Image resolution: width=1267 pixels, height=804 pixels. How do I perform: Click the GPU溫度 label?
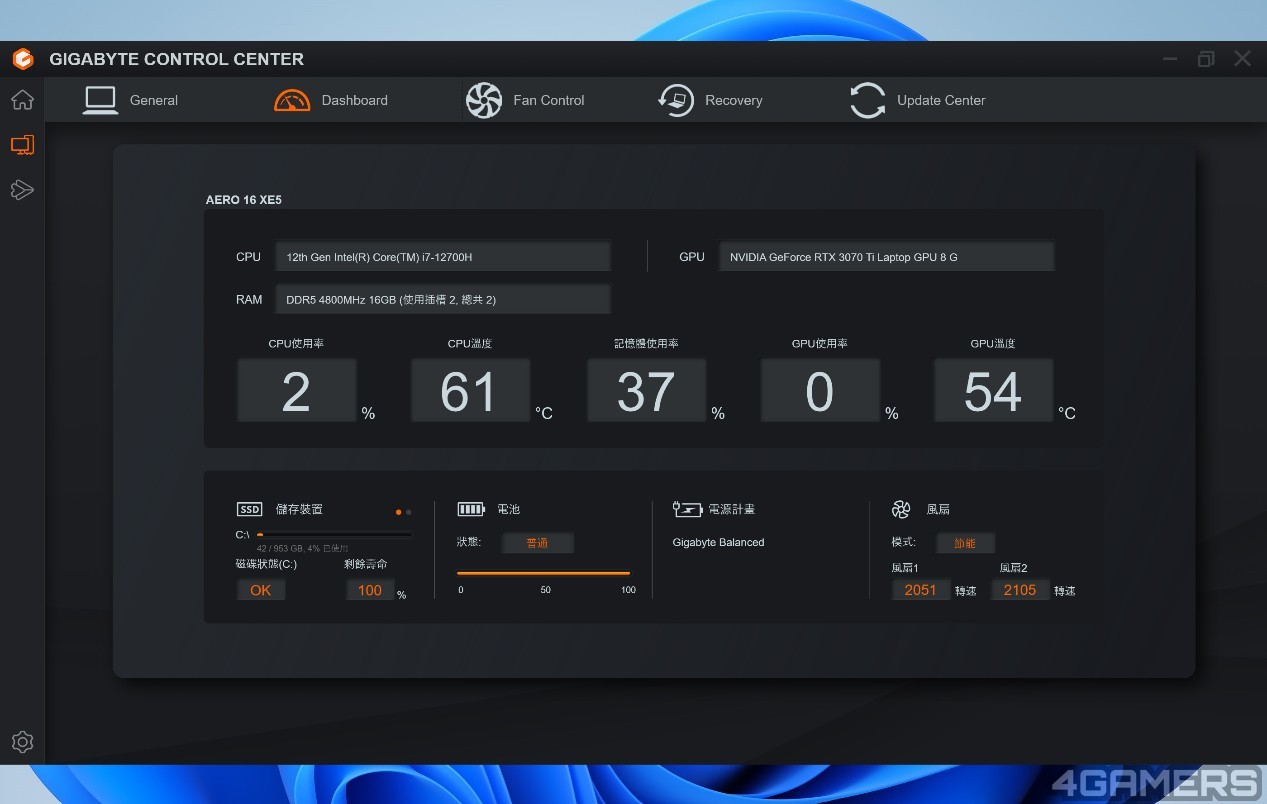[x=993, y=344]
